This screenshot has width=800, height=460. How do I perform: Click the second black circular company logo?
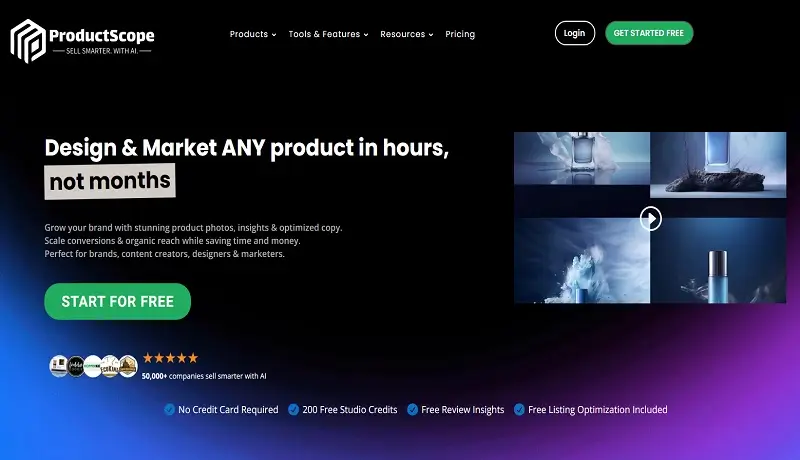tap(76, 366)
